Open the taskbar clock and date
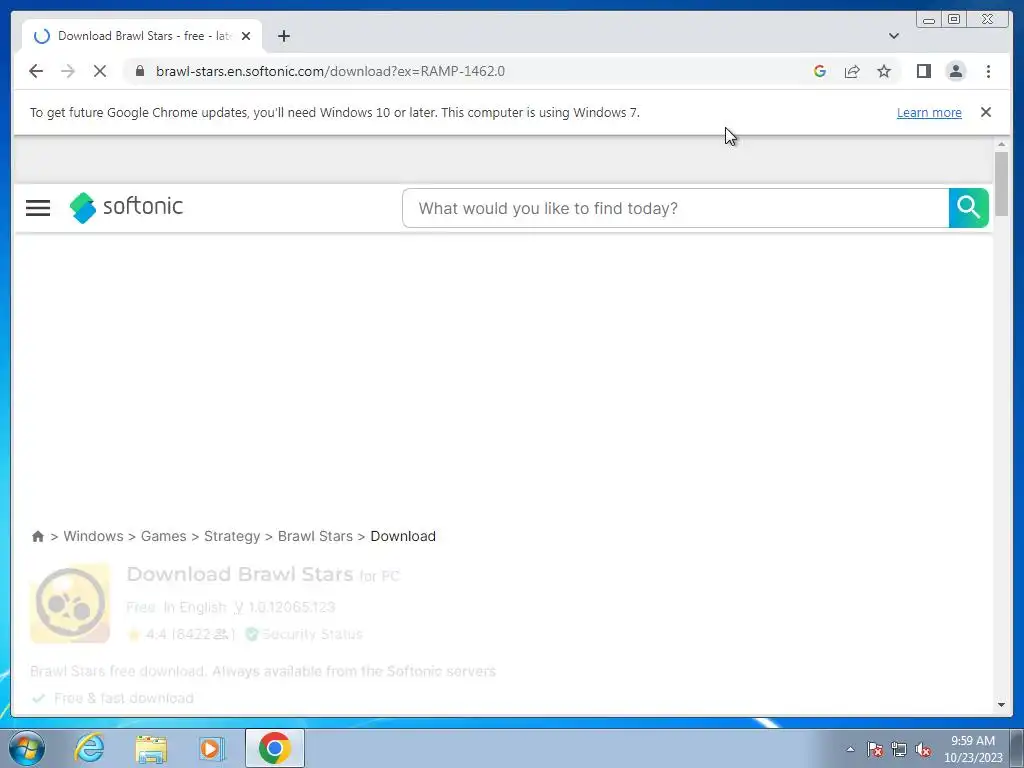Screen dimensions: 1024x768 (x=973, y=749)
